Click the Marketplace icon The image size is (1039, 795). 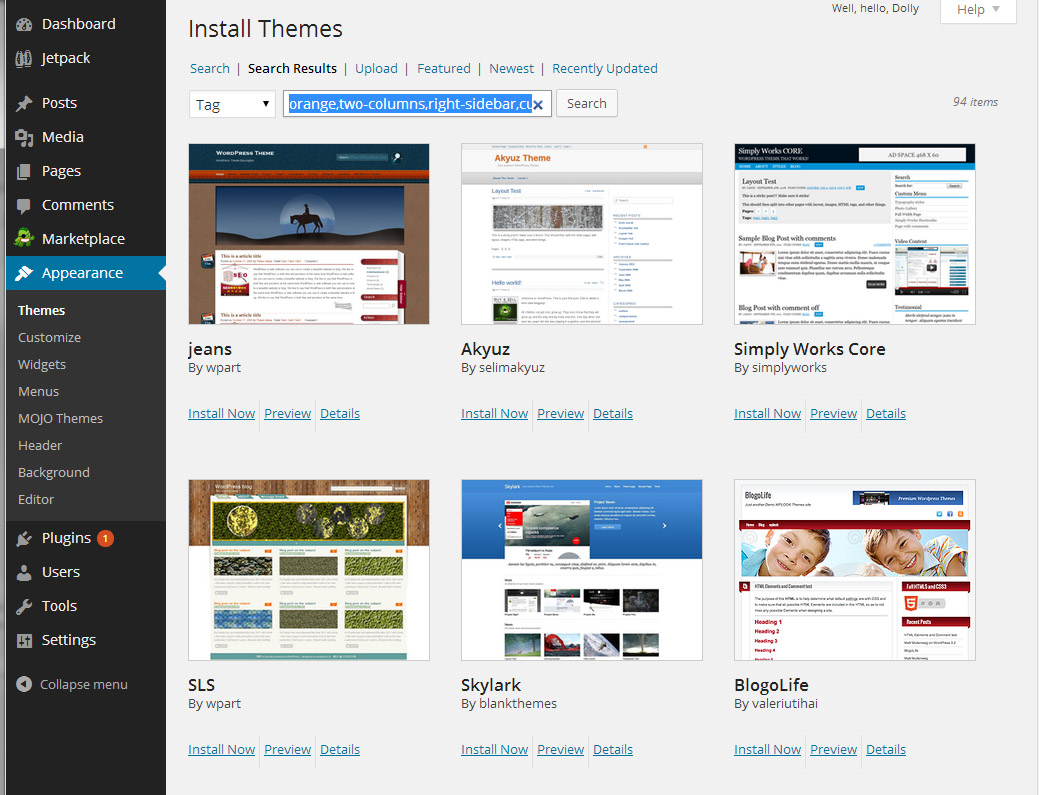24,239
